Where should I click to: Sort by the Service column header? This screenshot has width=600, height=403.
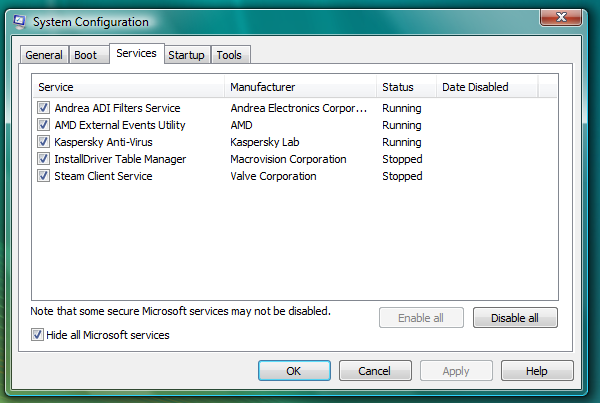click(129, 87)
